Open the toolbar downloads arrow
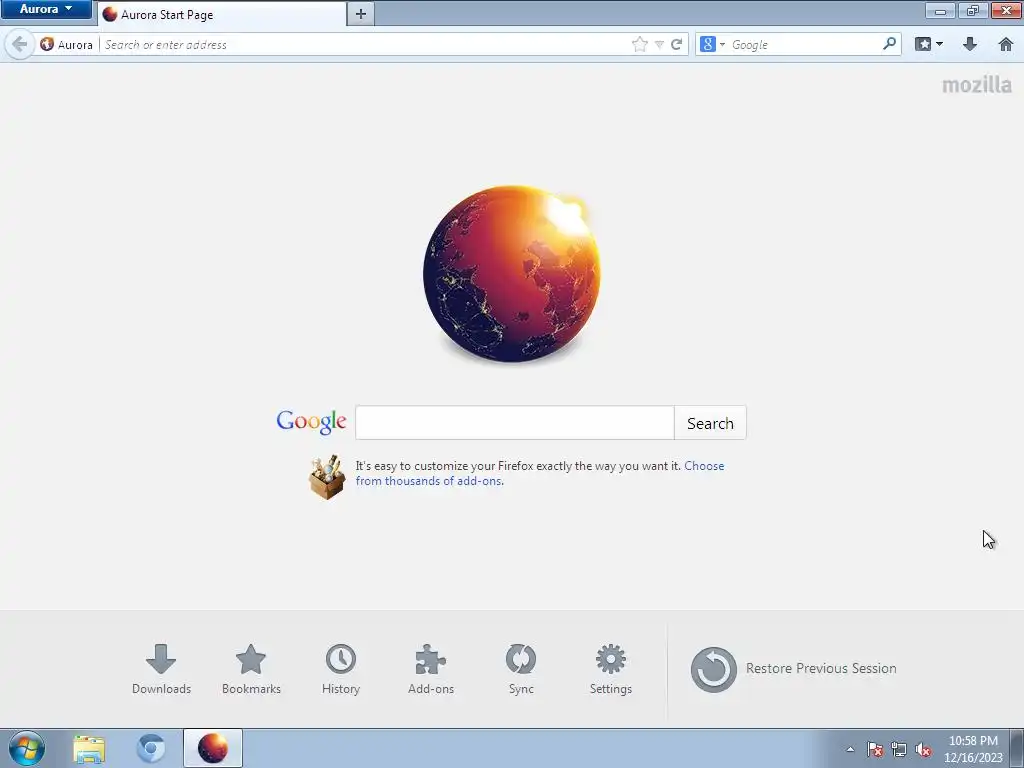This screenshot has width=1024, height=768. pos(970,44)
